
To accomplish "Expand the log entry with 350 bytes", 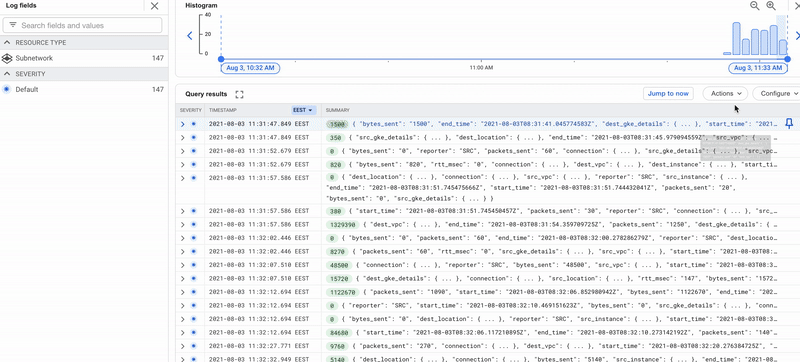I will click(183, 138).
